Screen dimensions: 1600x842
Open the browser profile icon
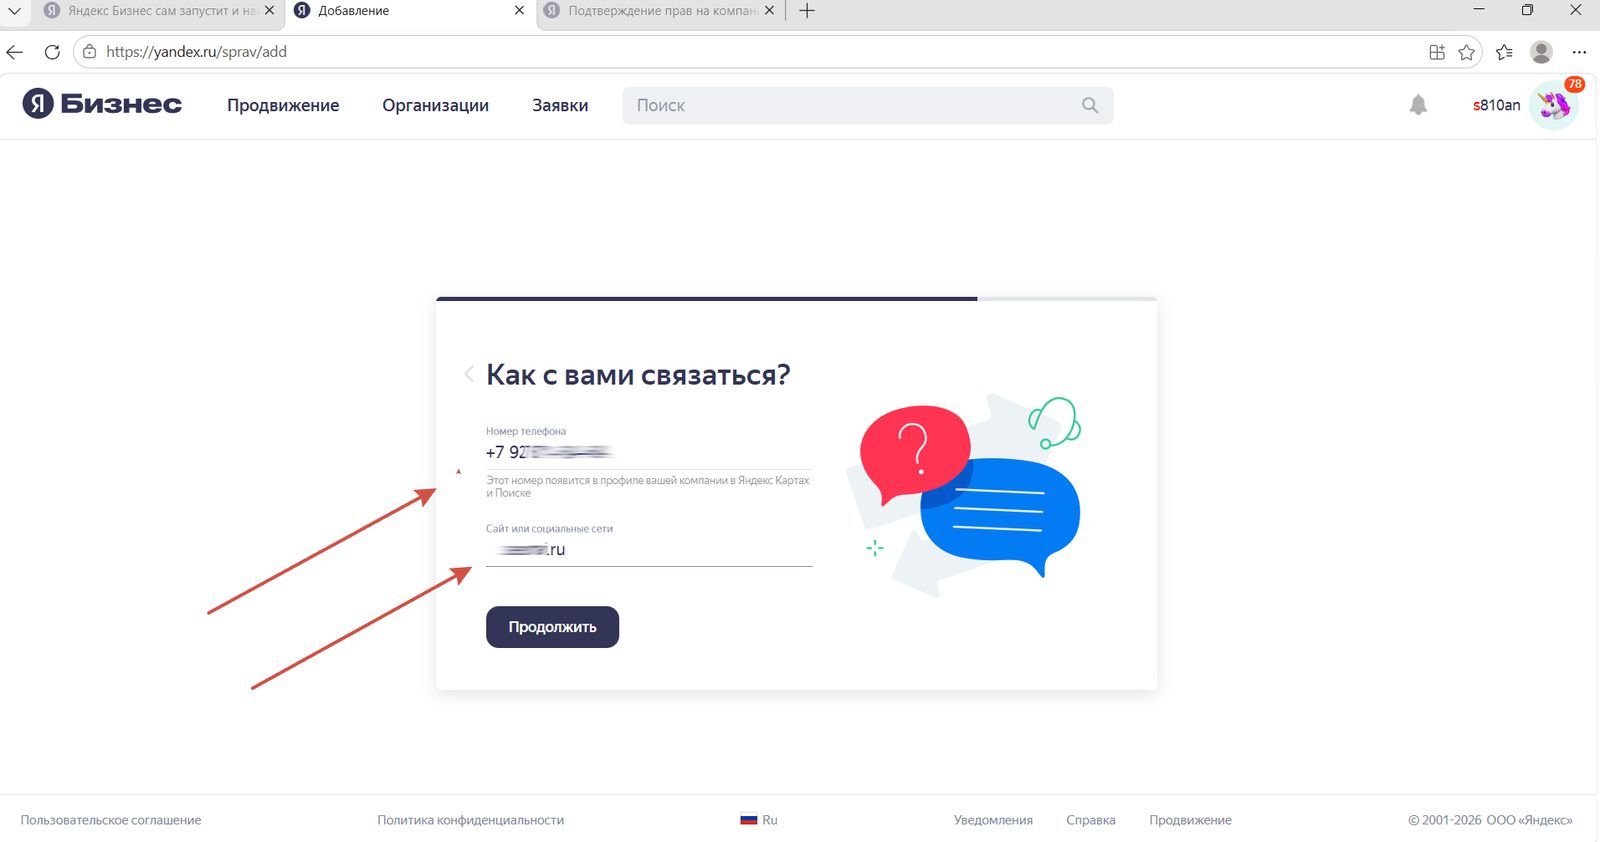(1541, 52)
